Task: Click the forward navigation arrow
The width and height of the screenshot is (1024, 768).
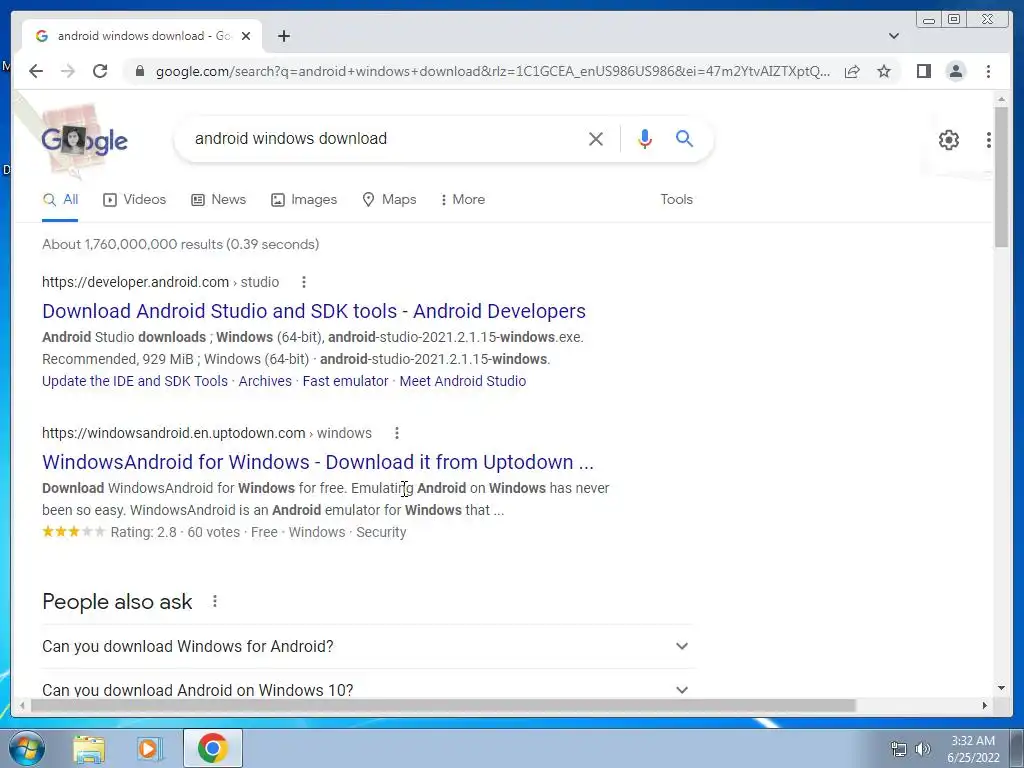Action: coord(68,71)
